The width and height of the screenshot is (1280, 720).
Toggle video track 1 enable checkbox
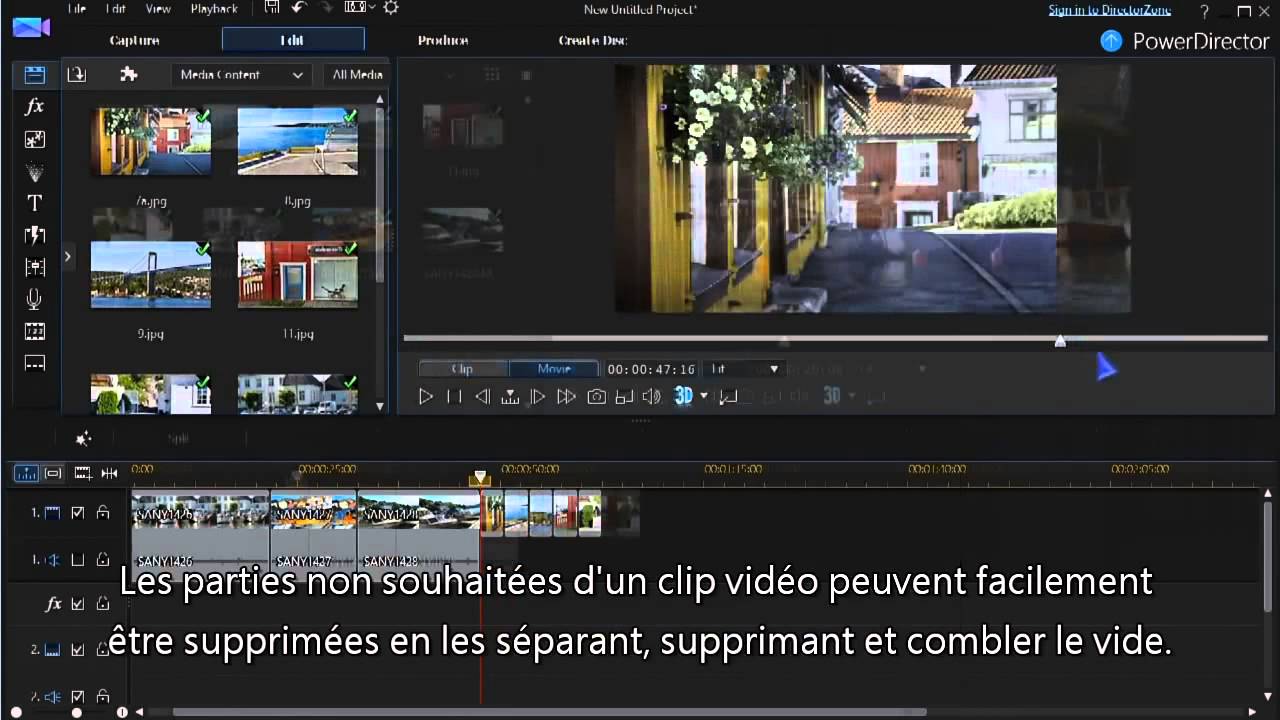pyautogui.click(x=78, y=513)
